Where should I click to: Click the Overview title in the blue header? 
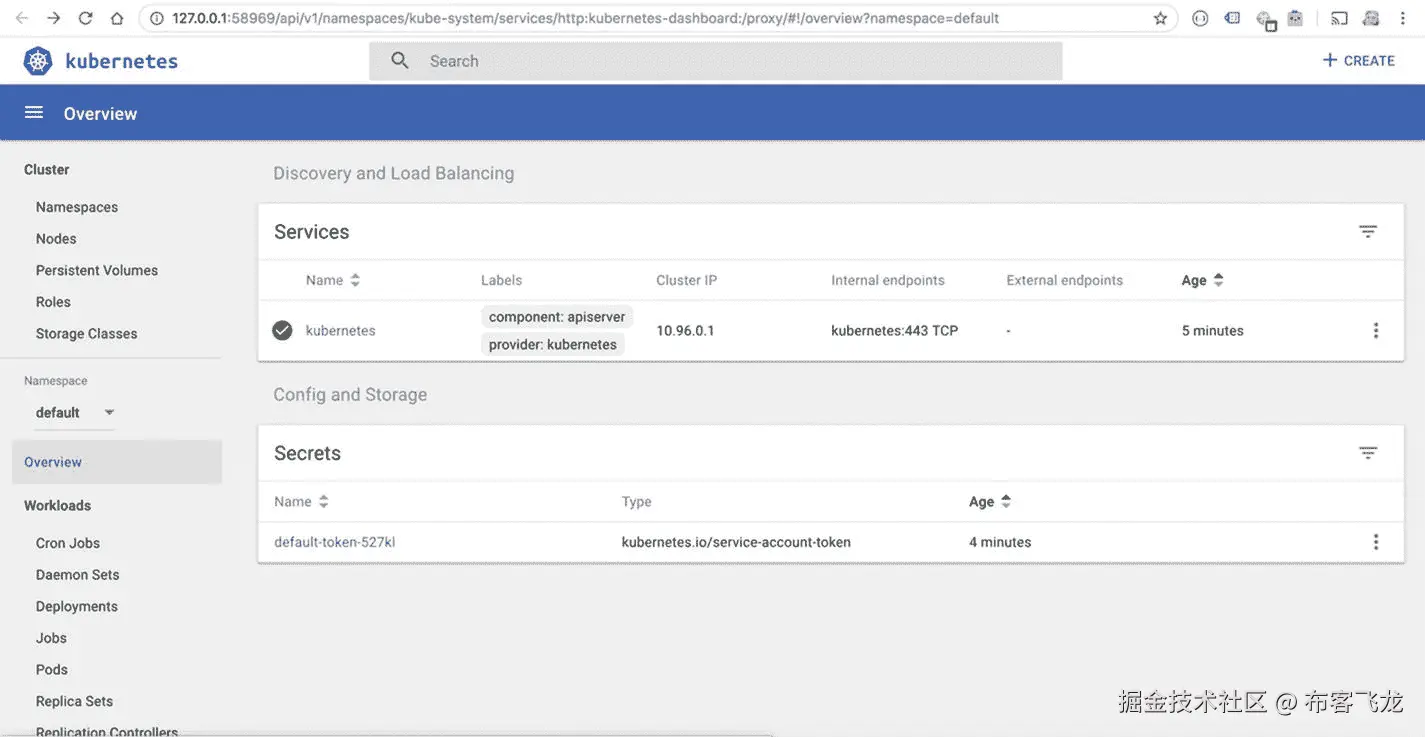[100, 114]
